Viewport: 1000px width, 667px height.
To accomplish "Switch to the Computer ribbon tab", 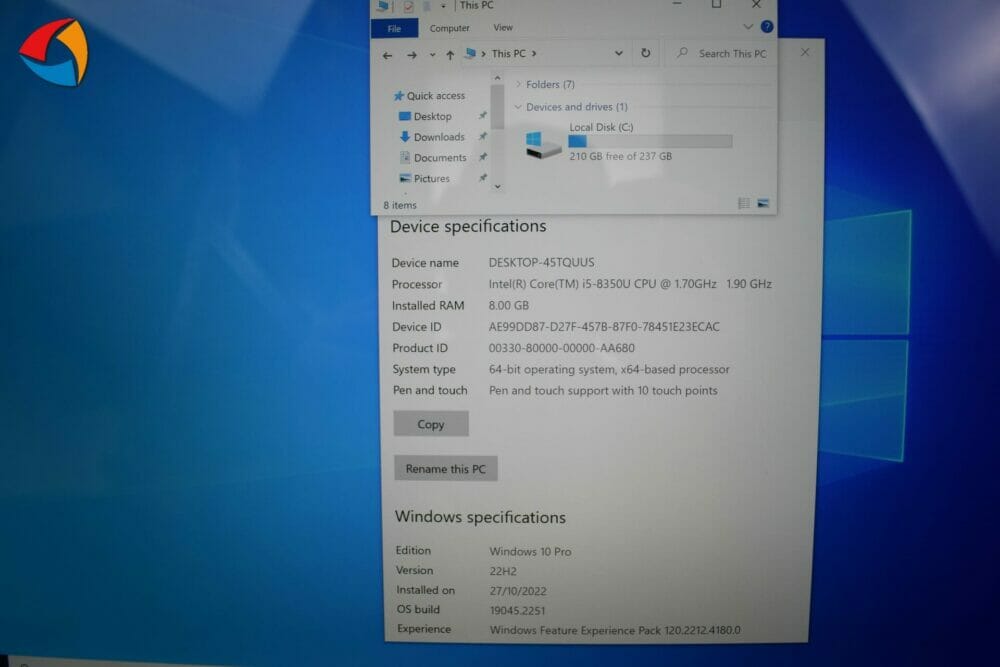I will point(450,28).
